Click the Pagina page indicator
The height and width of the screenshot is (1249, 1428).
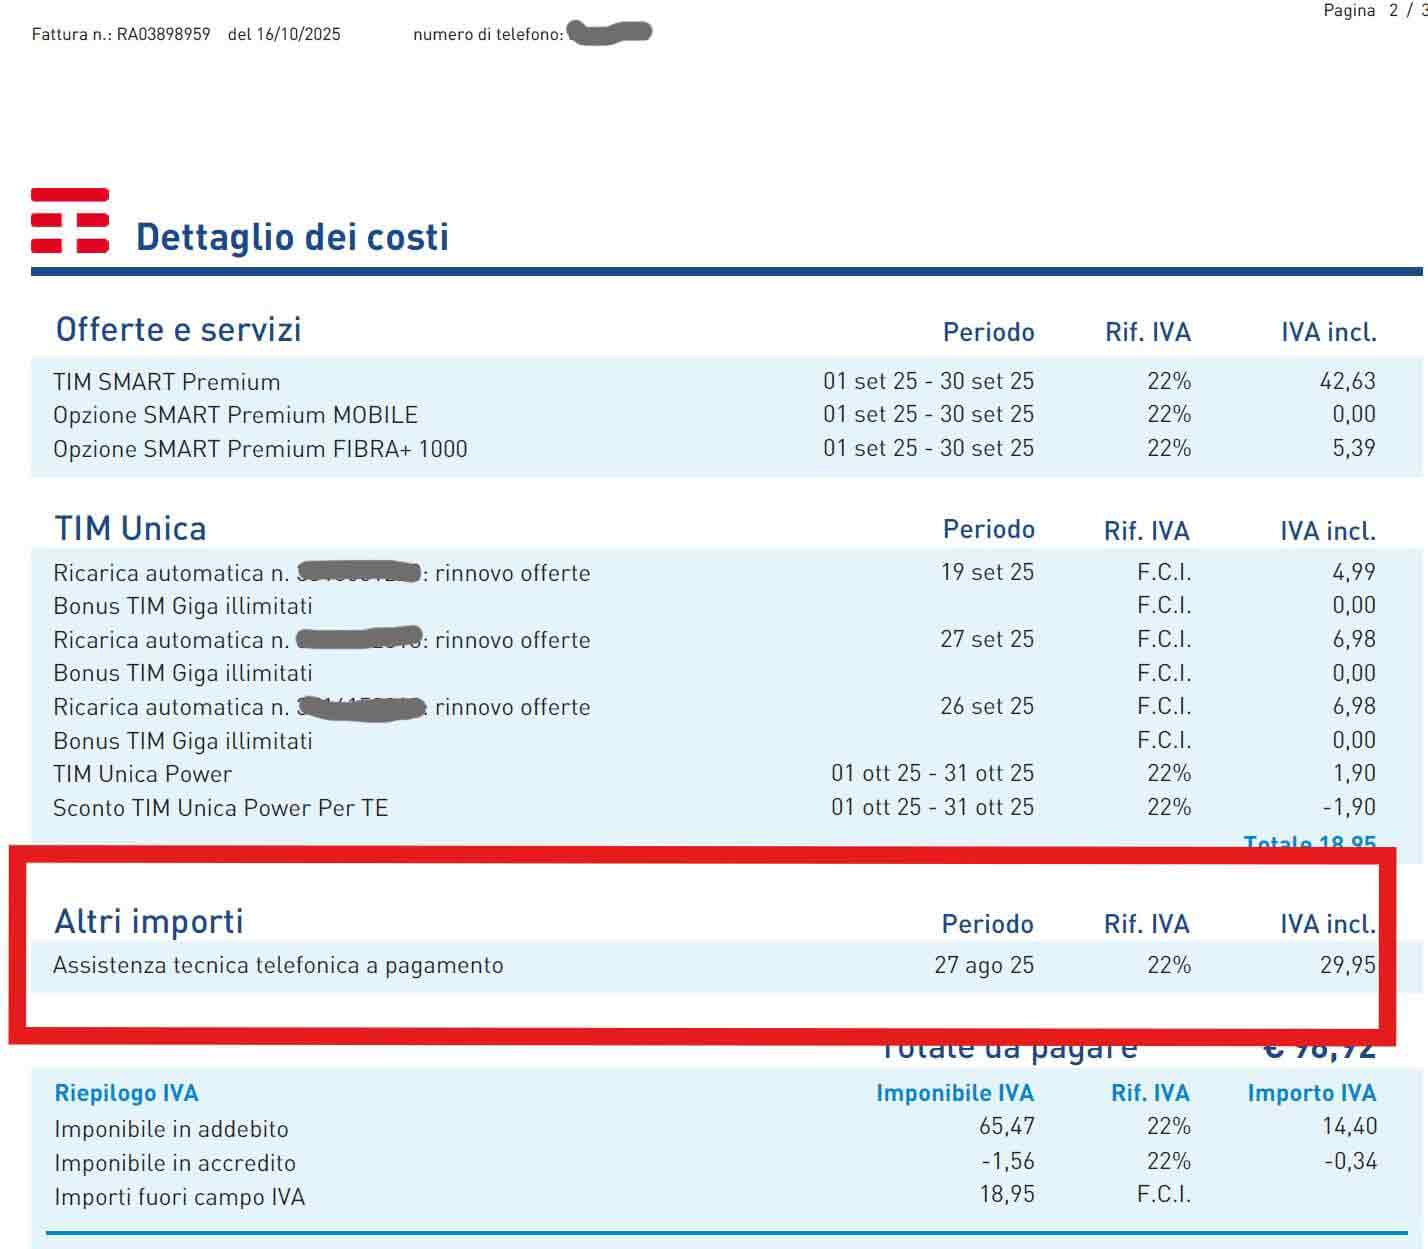pos(1372,11)
